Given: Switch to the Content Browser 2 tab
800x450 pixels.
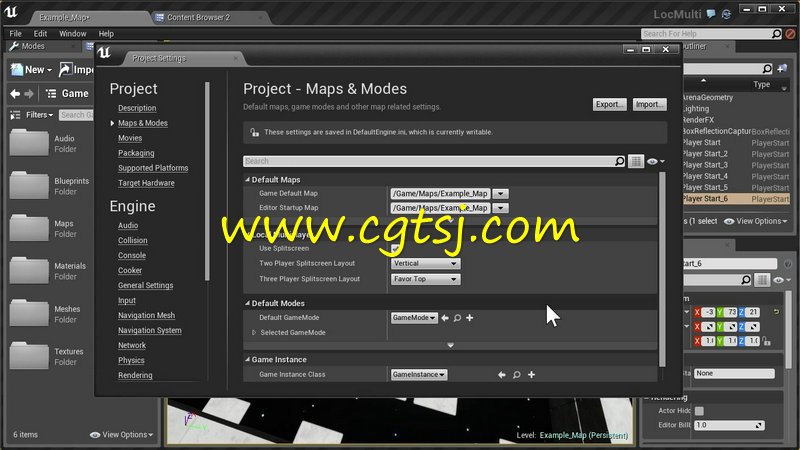Looking at the screenshot, I should [x=198, y=17].
